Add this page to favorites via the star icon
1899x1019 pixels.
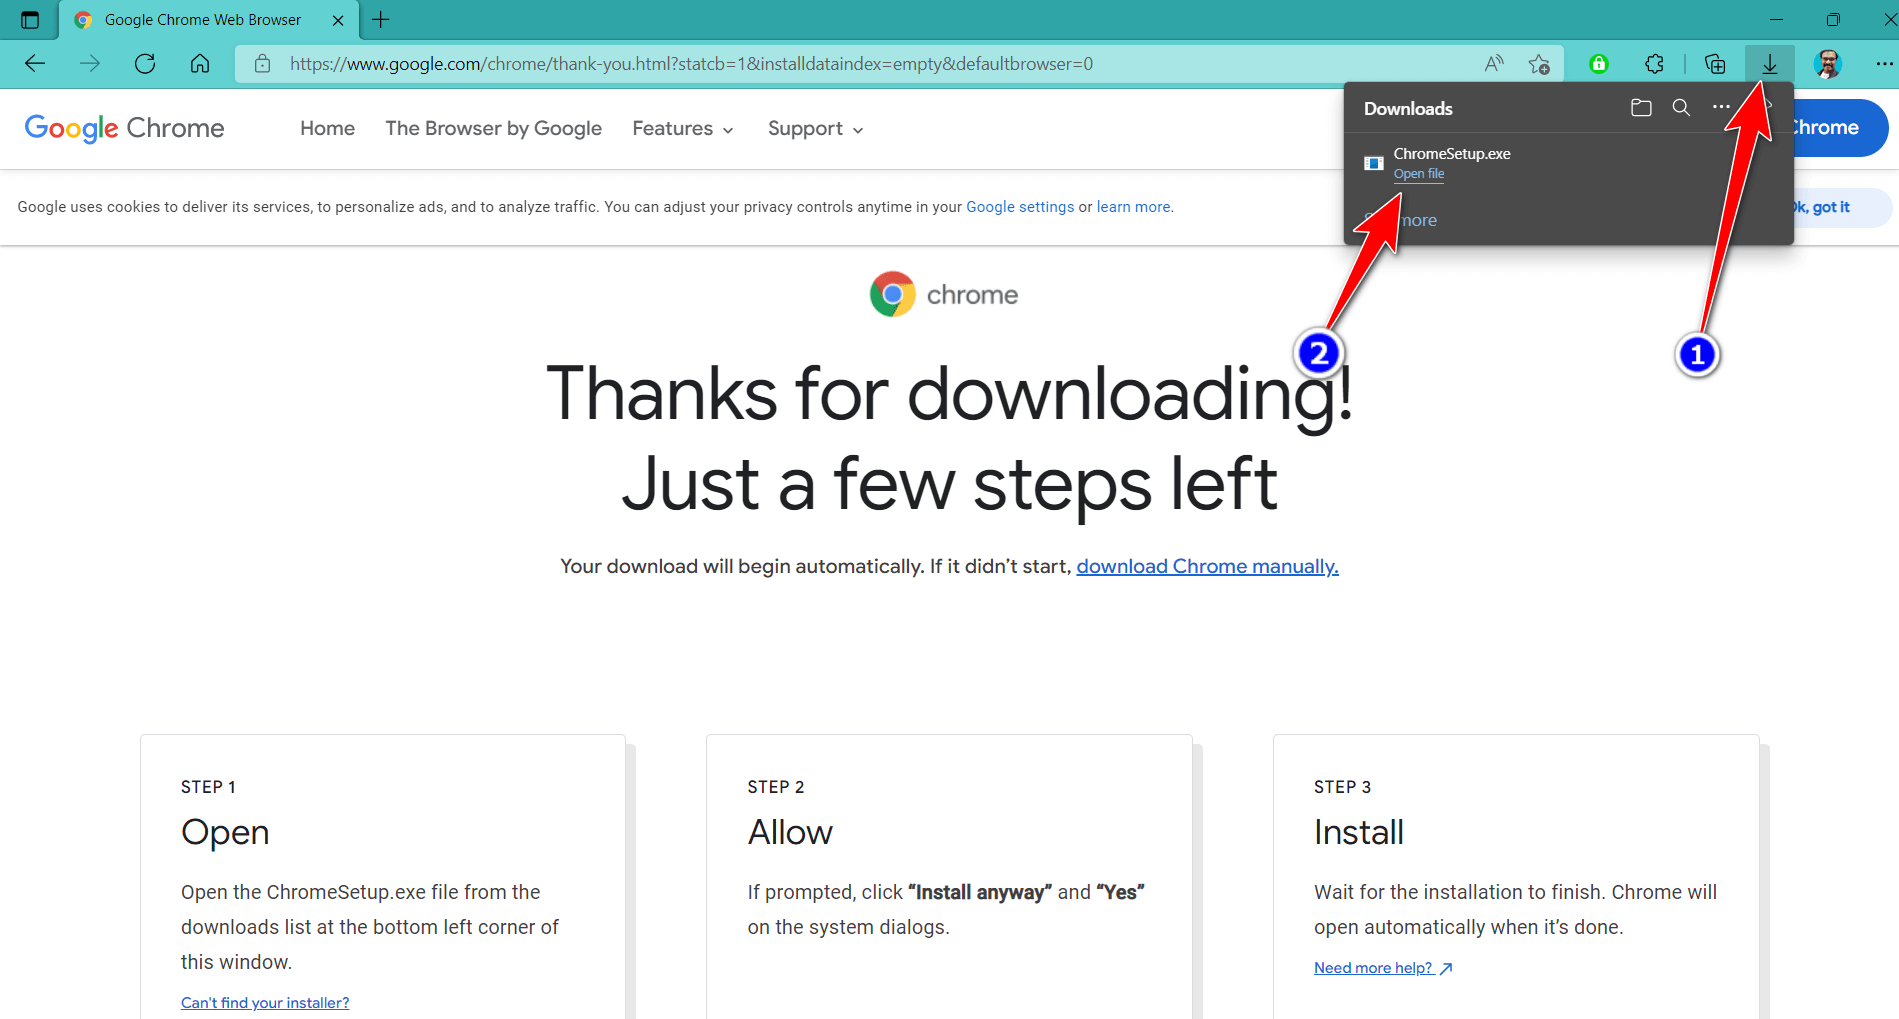pos(1539,63)
